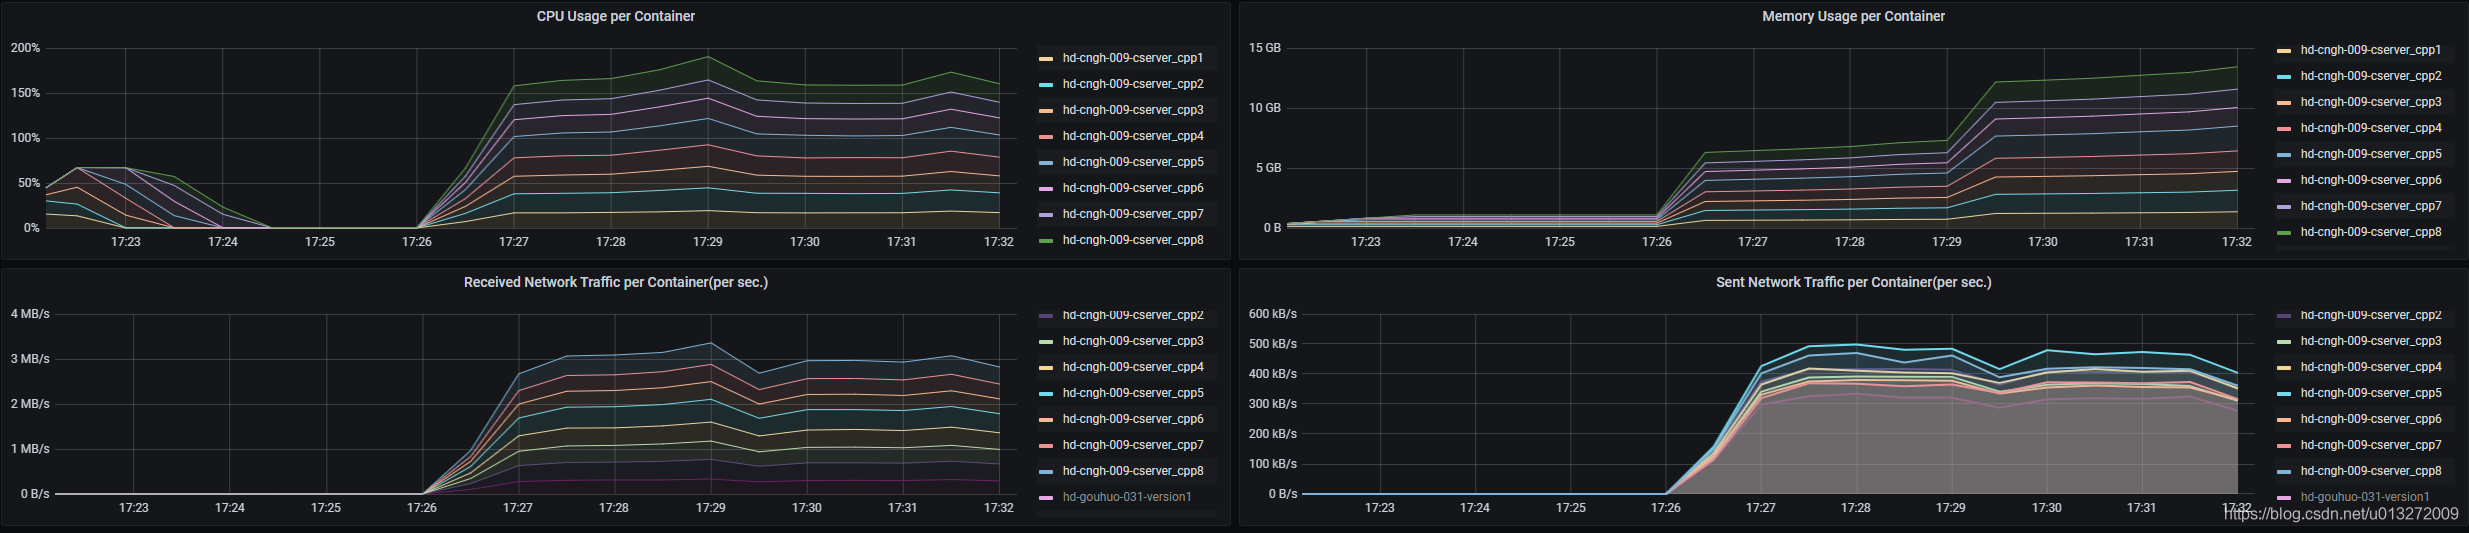This screenshot has height=533, width=2469.
Task: Click hd-gouhuo-031-version1 label in Received Network Traffic legend
Action: point(1127,497)
